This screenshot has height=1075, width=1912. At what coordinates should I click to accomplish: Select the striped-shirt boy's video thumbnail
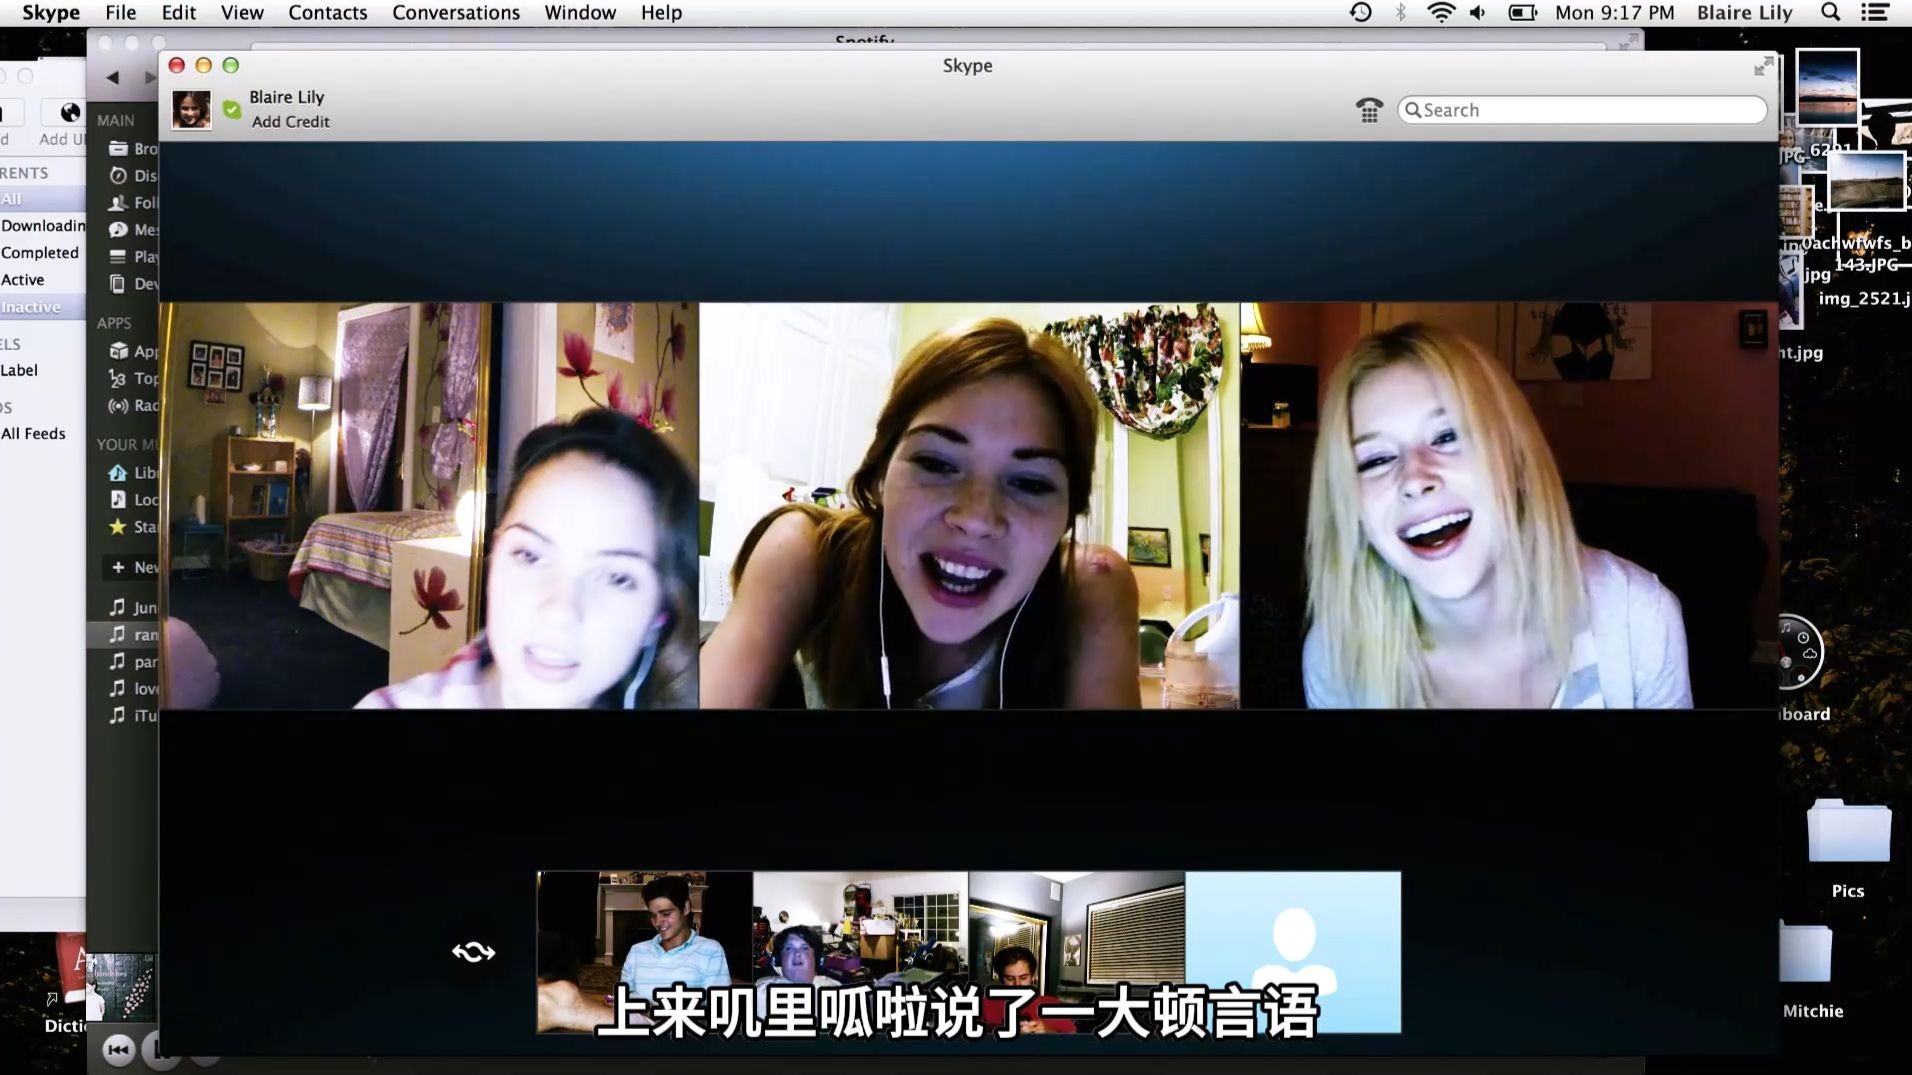(645, 952)
